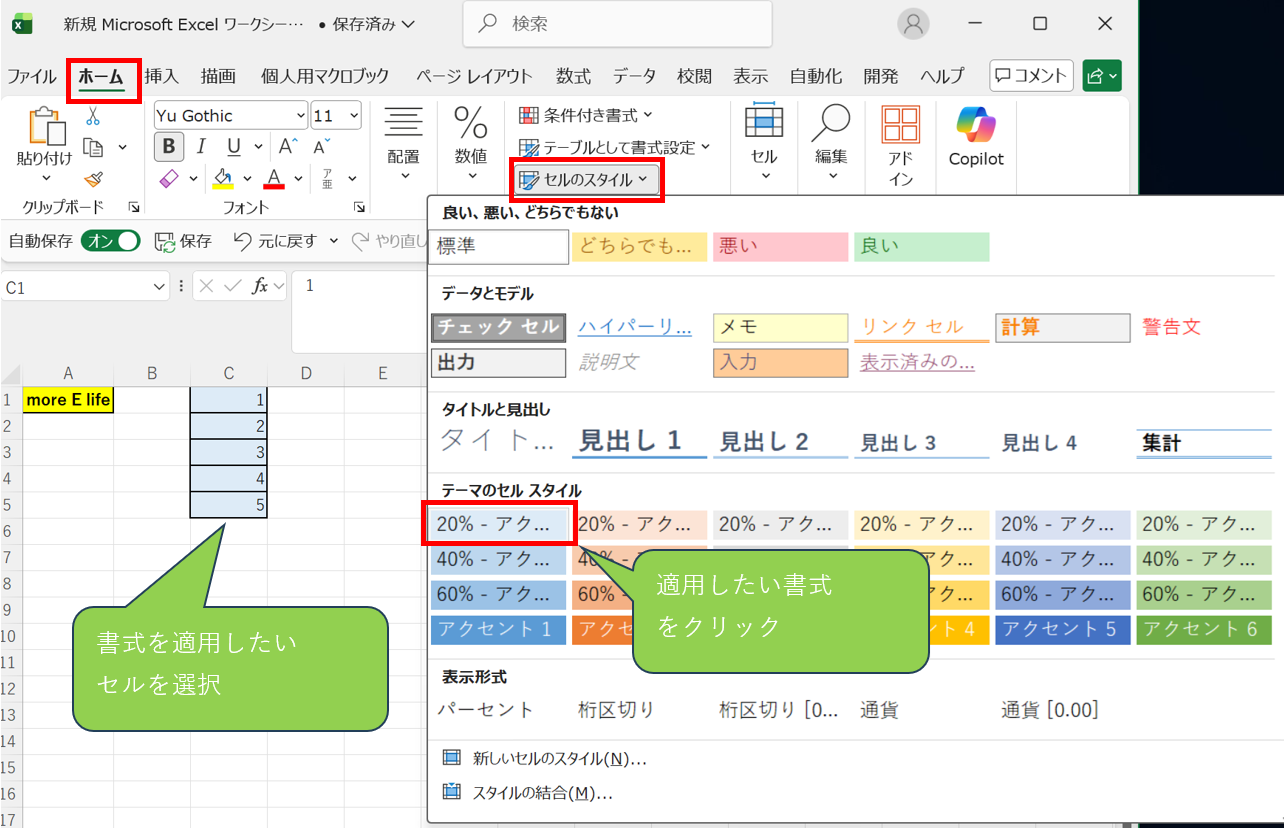
Task: Apply Italic formatting
Action: coord(200,147)
